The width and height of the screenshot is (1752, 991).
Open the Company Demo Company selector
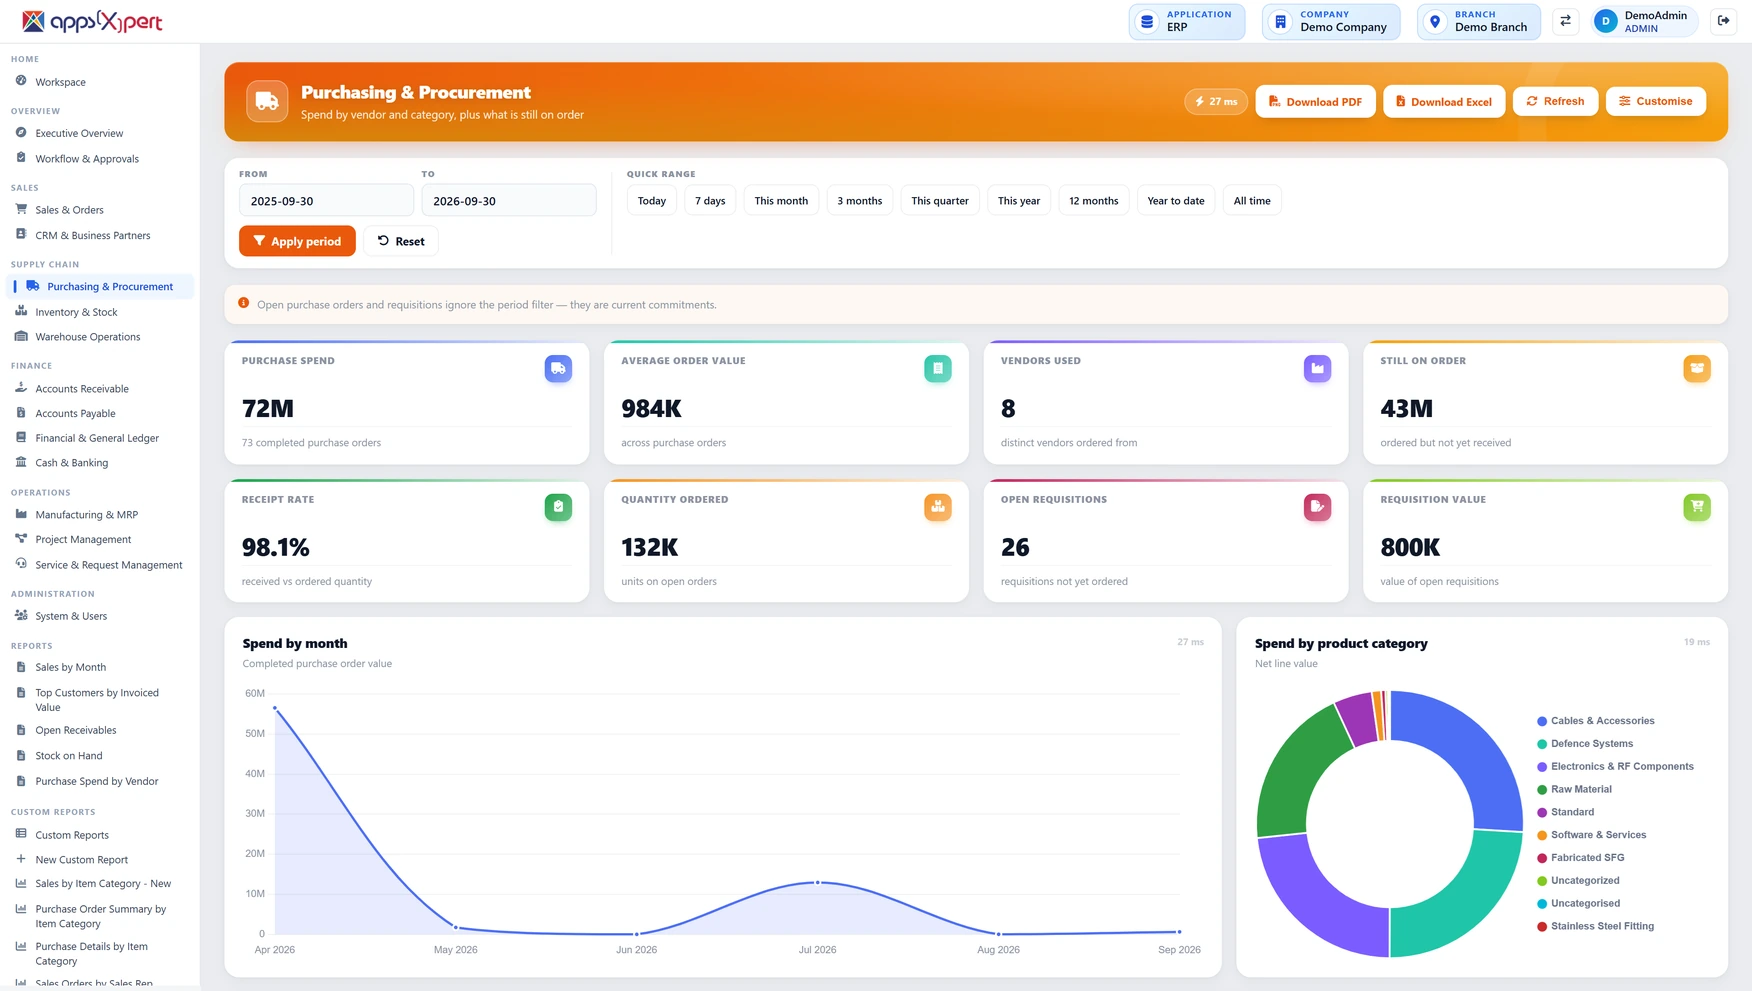coord(1331,21)
